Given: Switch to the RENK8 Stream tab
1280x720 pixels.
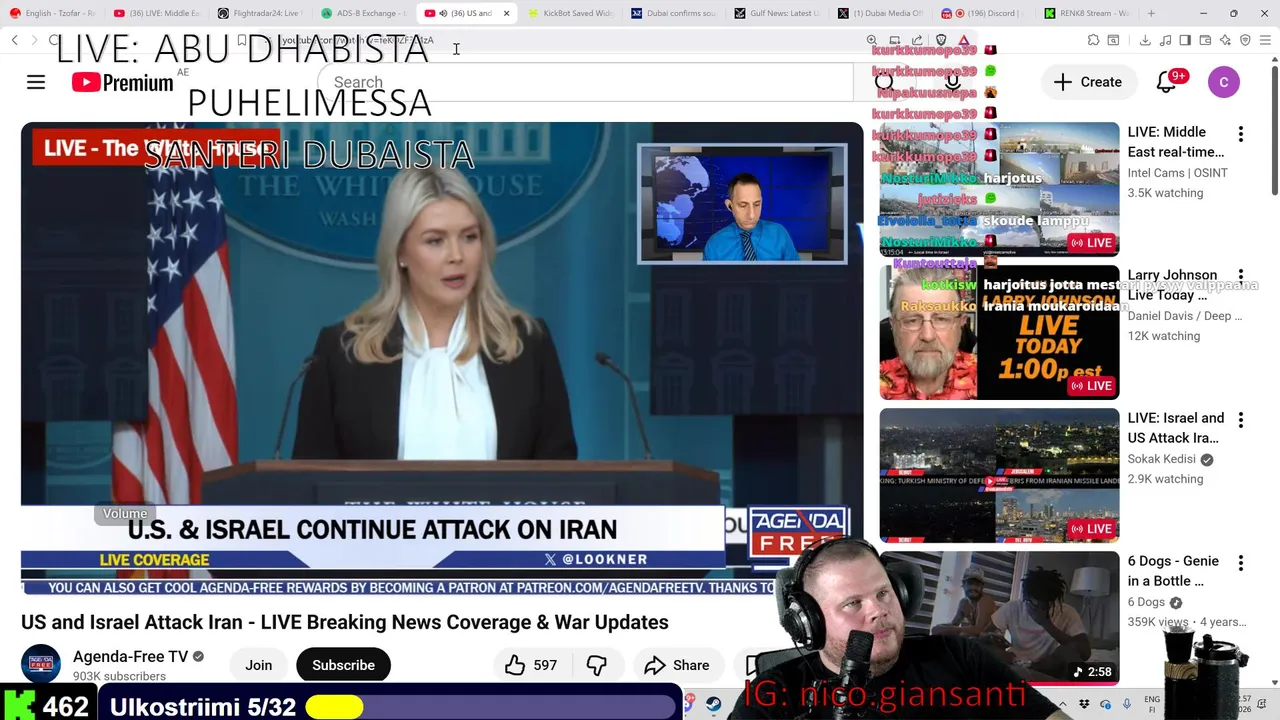Looking at the screenshot, I should (x=1087, y=13).
